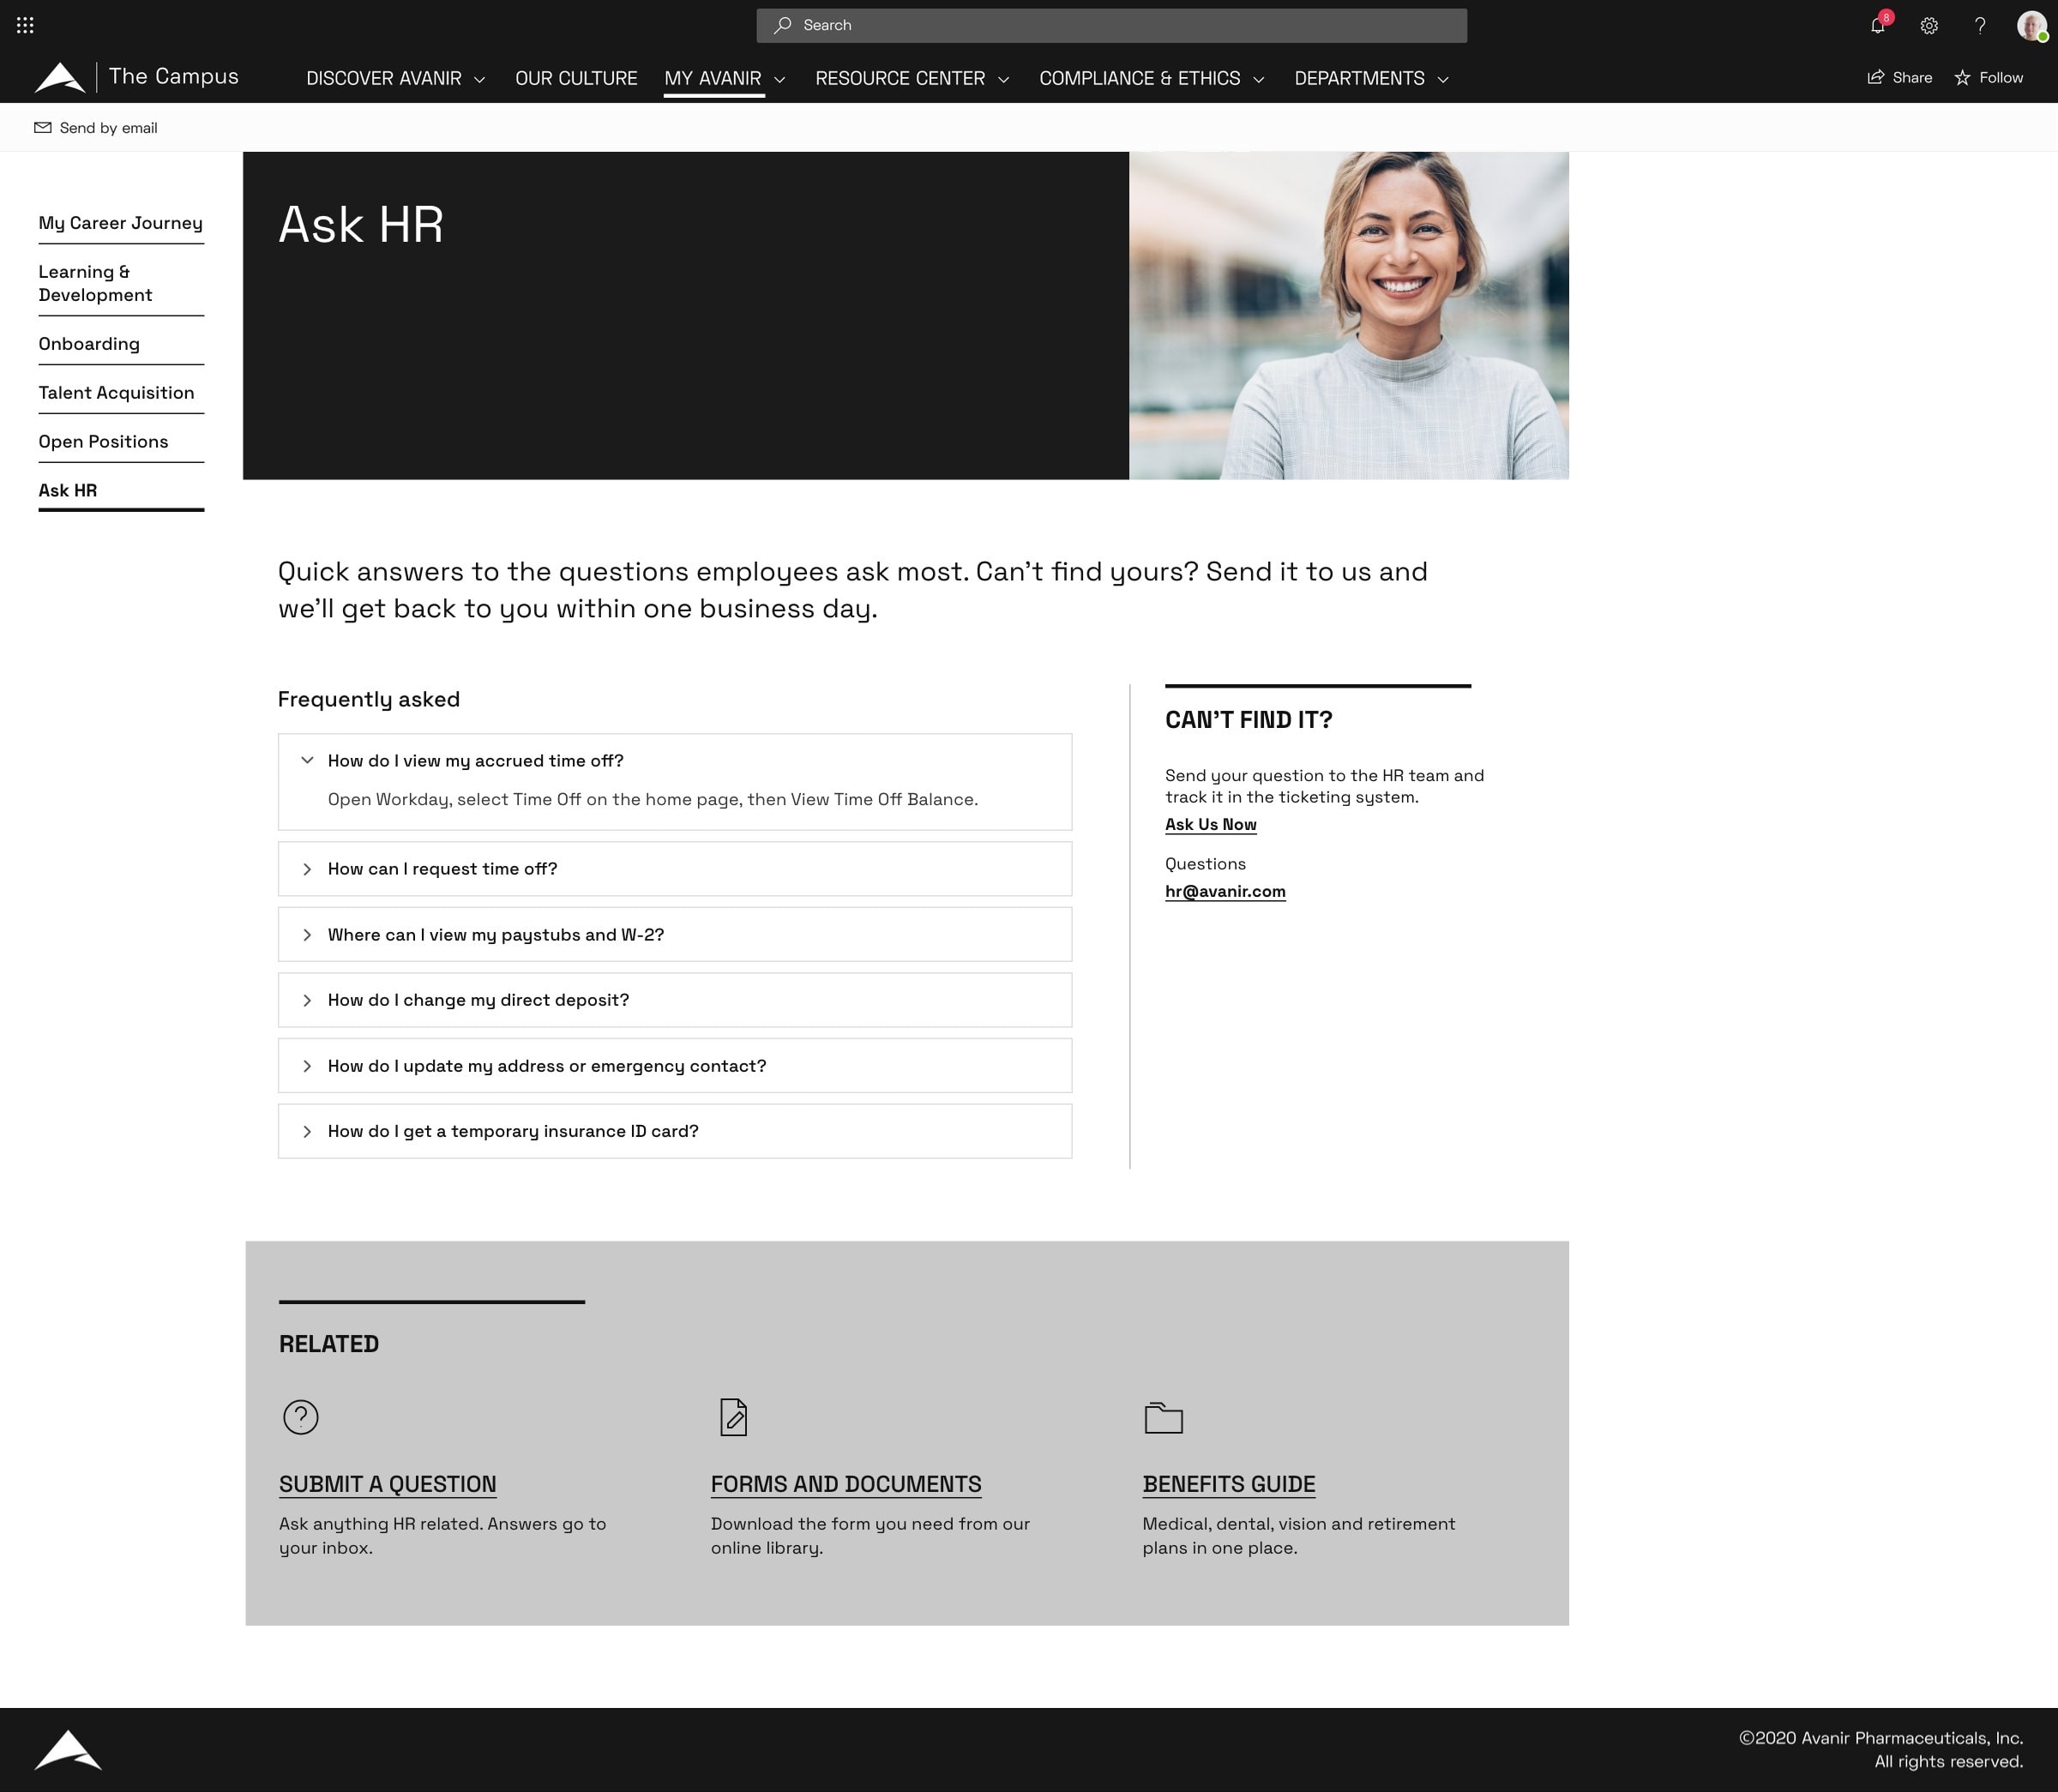Screen dimensions: 2058x1792
Task: Expand temporary insurance ID card question
Action: click(x=675, y=1130)
